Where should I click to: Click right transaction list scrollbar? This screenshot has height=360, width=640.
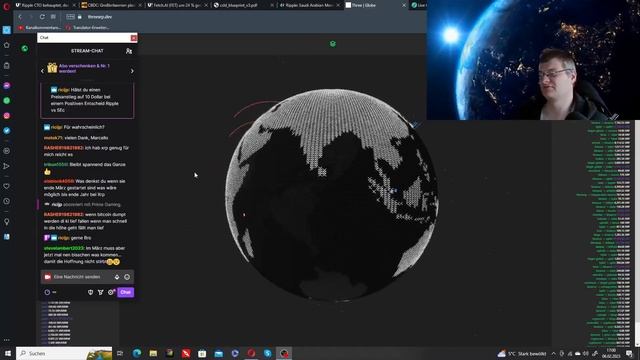(637, 233)
